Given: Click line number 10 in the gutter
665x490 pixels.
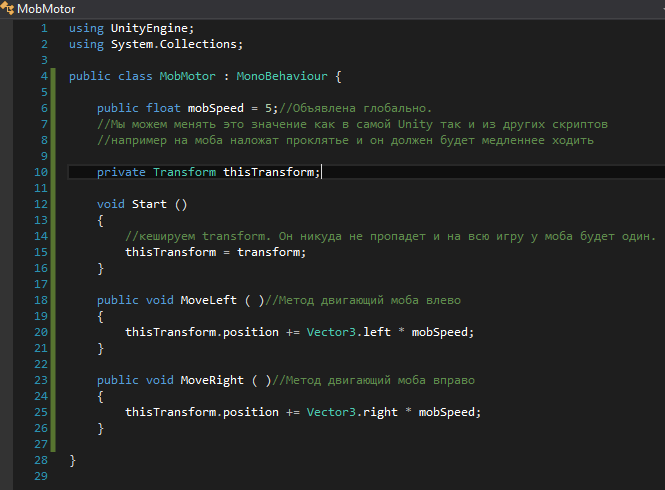Looking at the screenshot, I should [x=41, y=172].
